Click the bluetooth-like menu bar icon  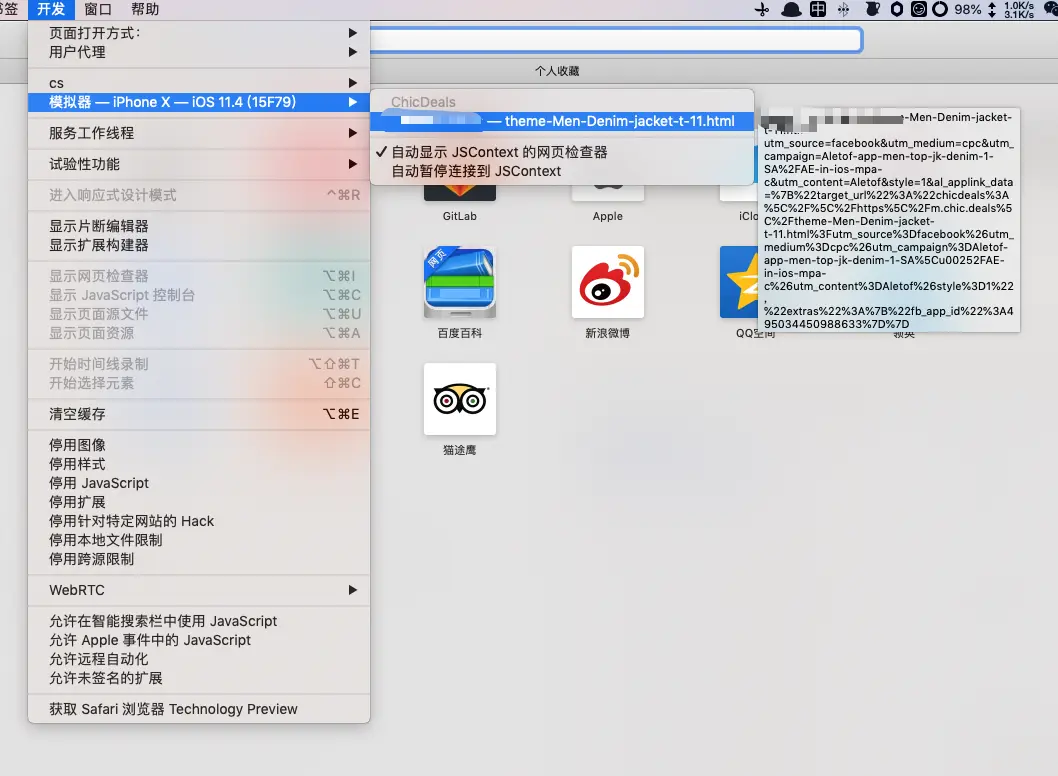pyautogui.click(x=843, y=9)
